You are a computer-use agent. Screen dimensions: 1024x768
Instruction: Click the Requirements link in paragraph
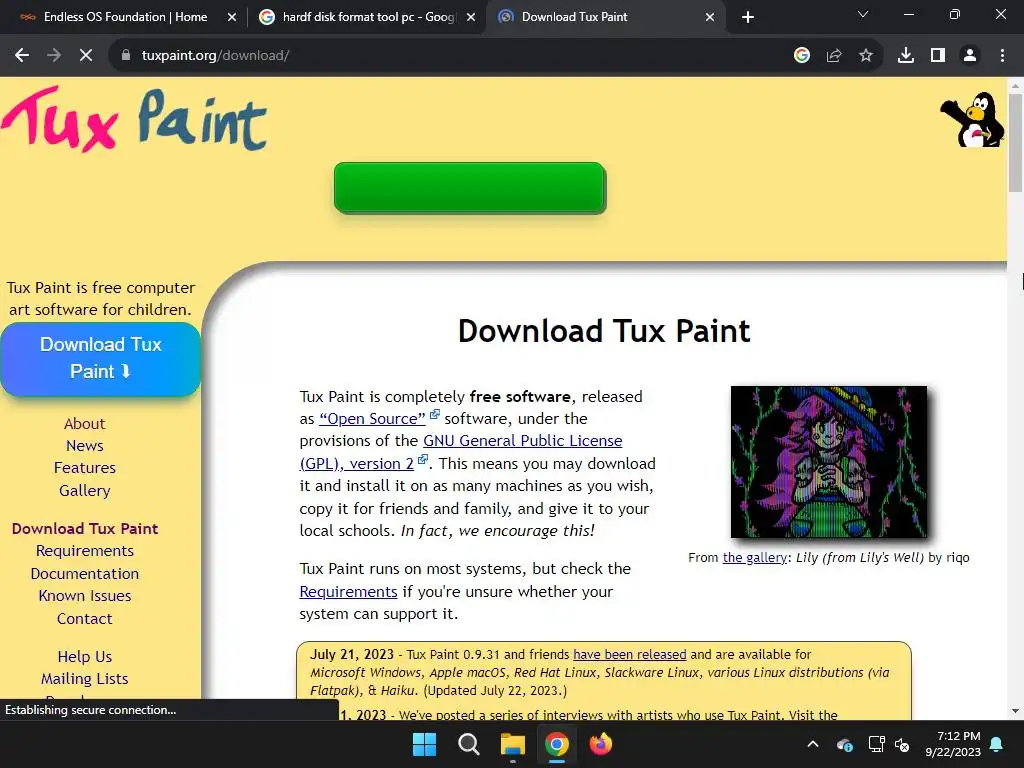point(348,592)
